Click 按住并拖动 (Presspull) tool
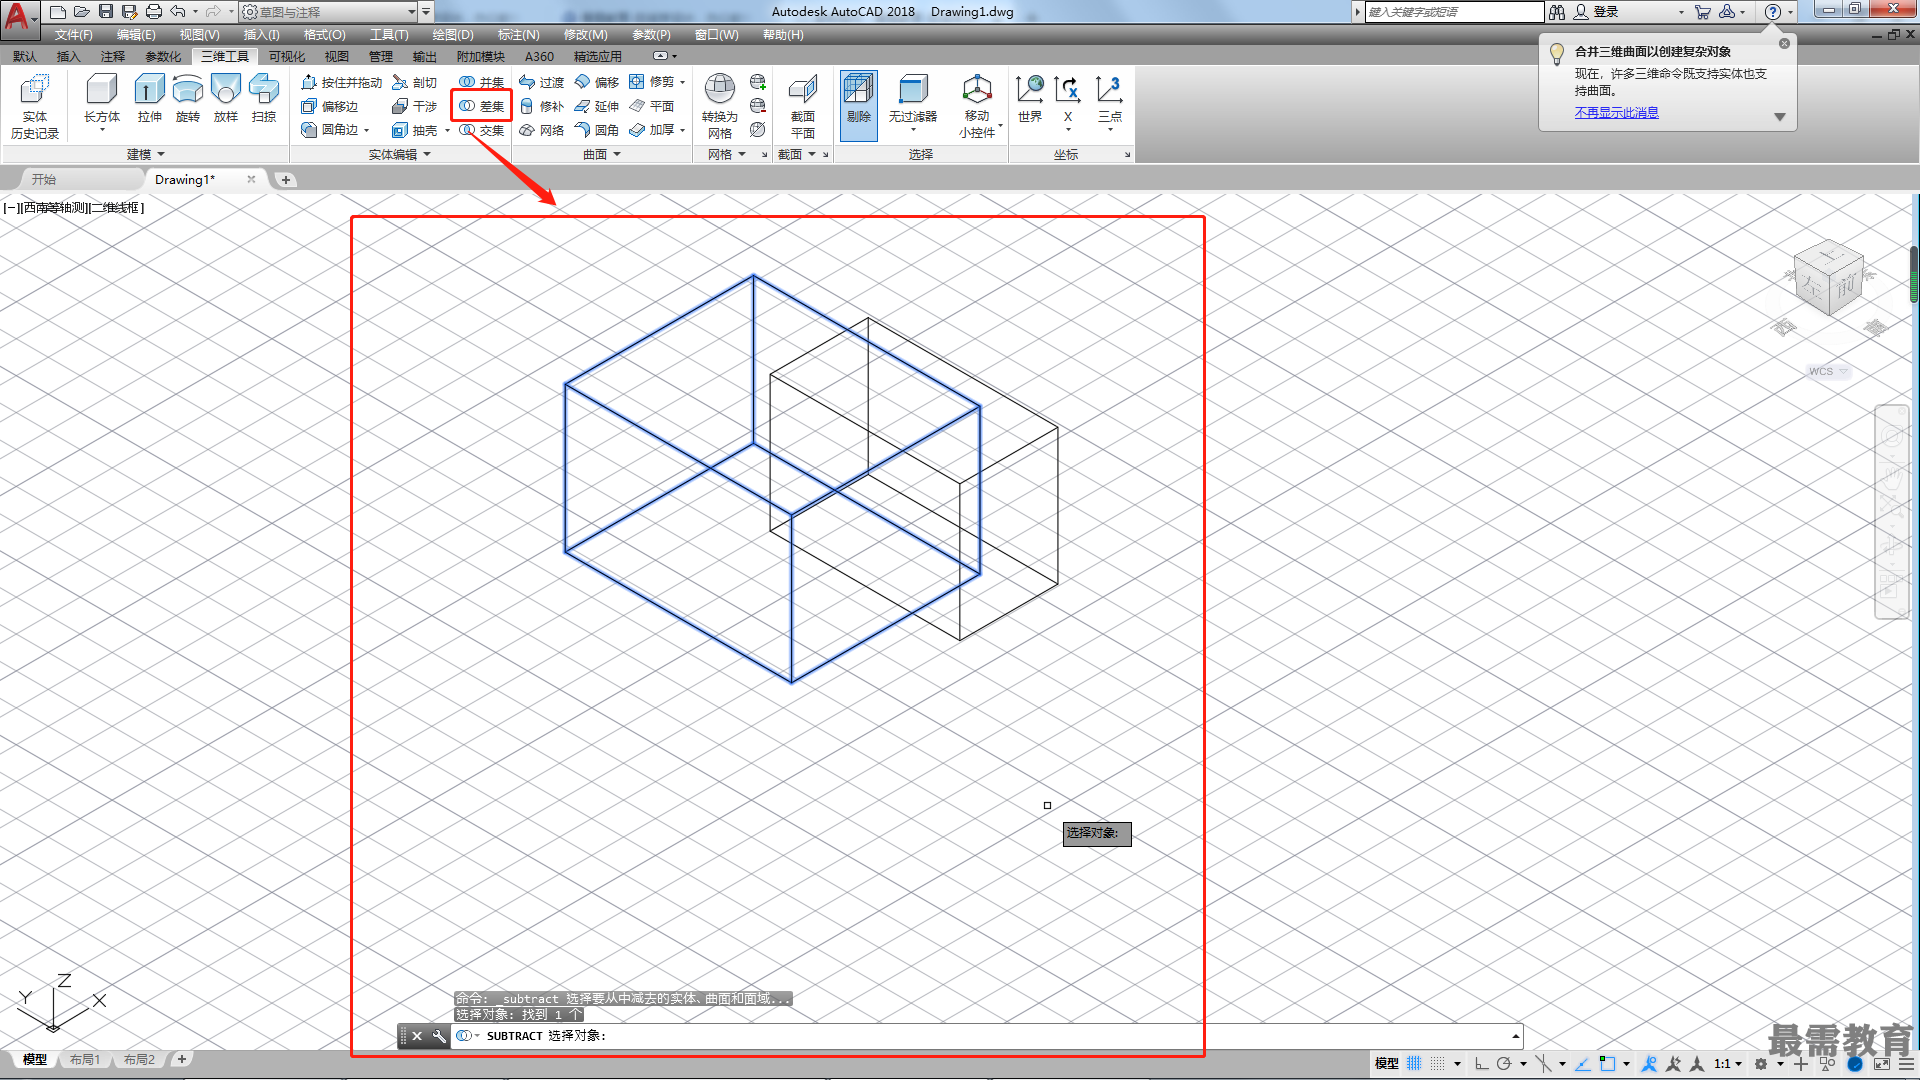Screen dimensions: 1920x1080 [x=341, y=82]
